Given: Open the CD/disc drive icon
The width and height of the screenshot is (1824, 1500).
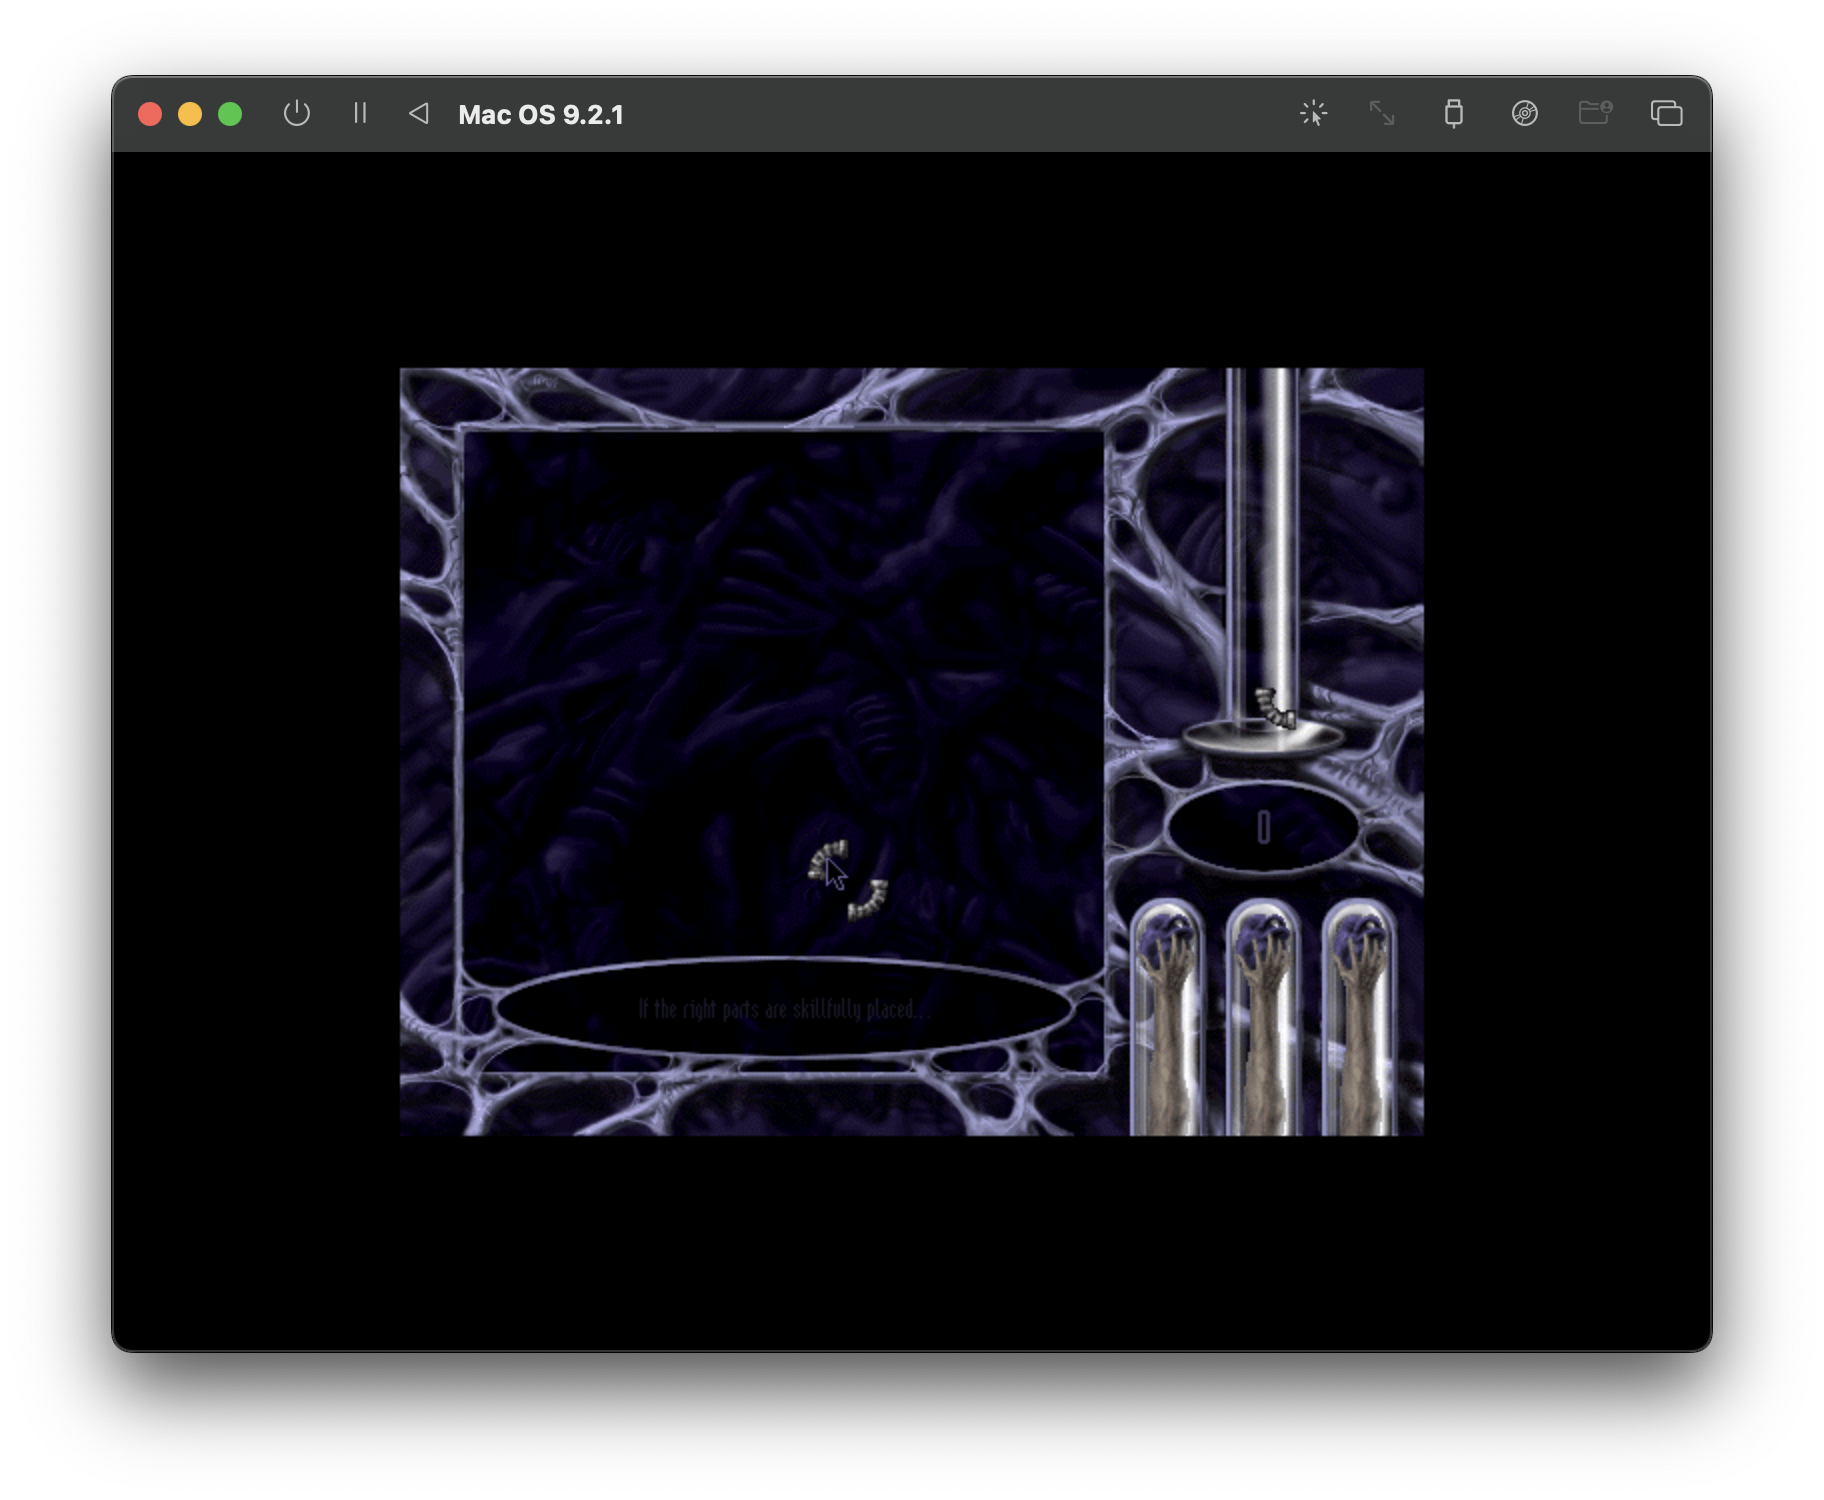Looking at the screenshot, I should click(1524, 113).
